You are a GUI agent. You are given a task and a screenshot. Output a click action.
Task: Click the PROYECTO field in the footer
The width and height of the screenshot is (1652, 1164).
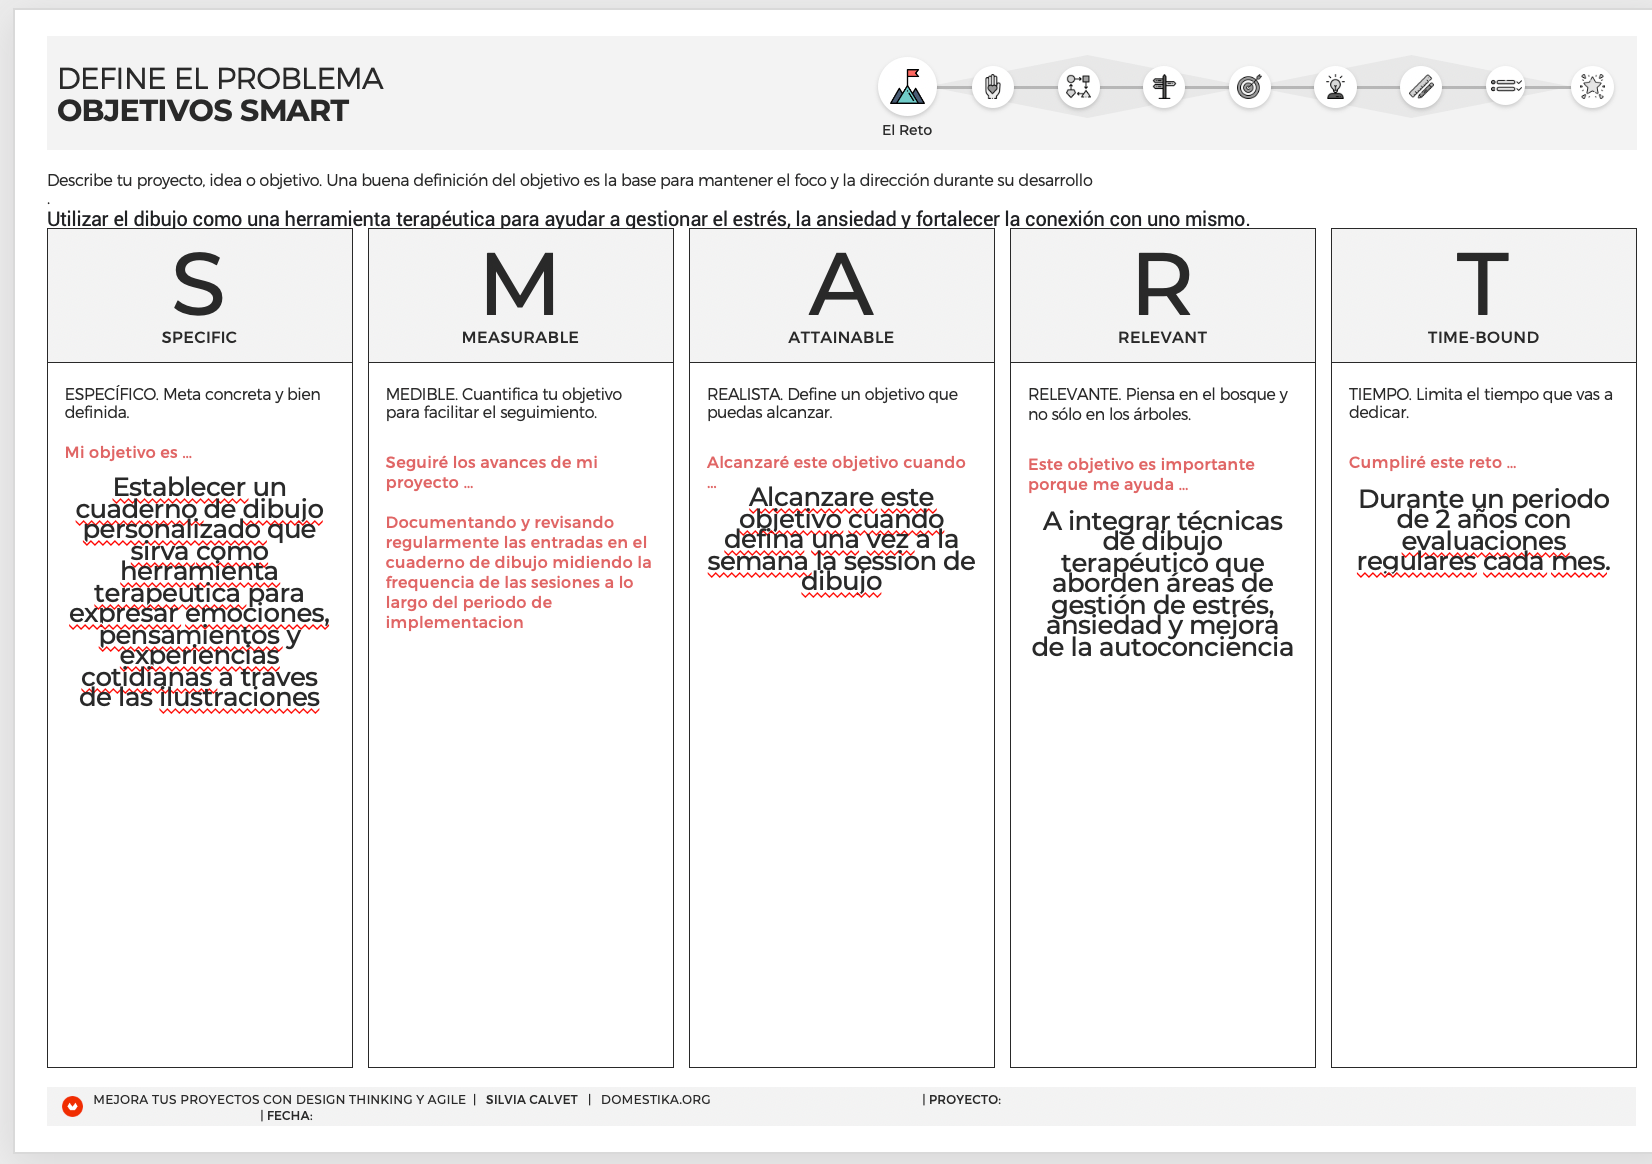964,1099
